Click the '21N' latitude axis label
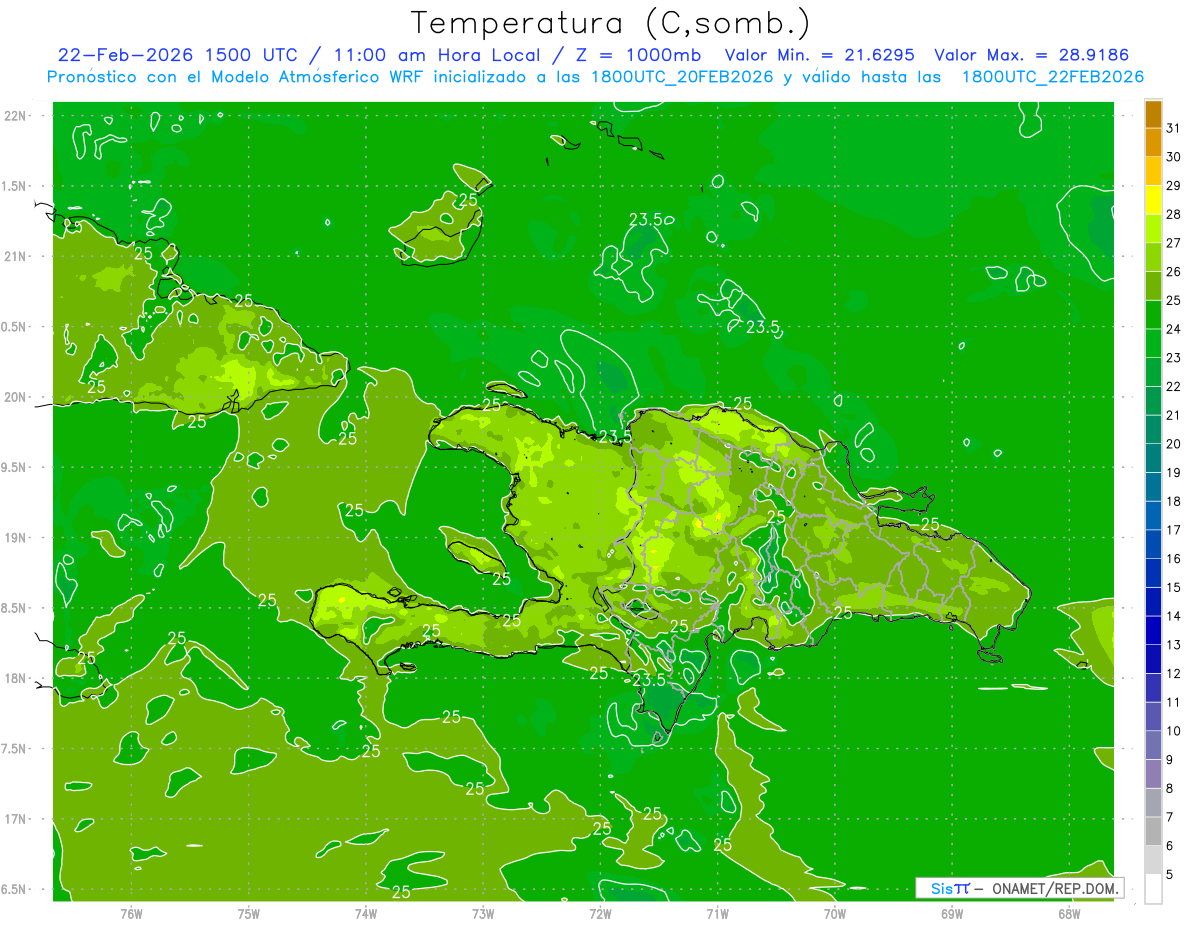This screenshot has height=927, width=1200. click(x=14, y=256)
